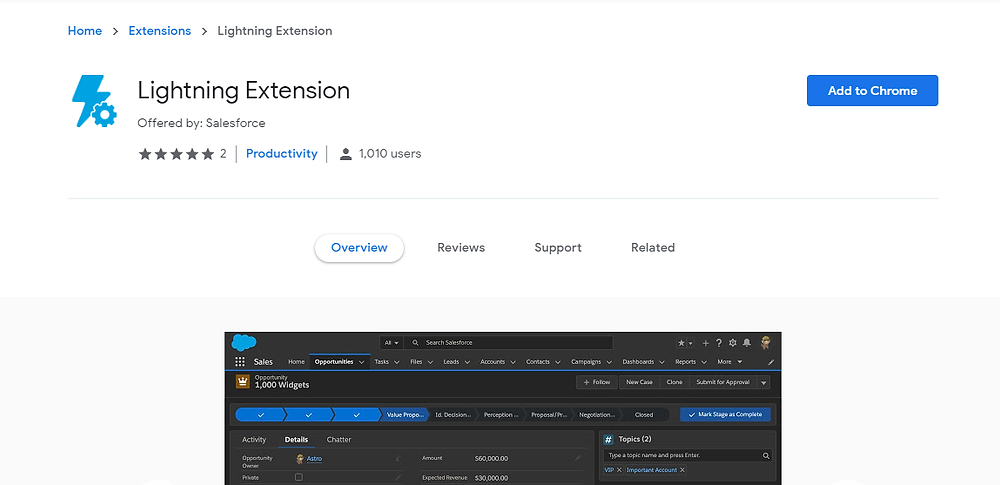Toggle the Private checkbox
The width and height of the screenshot is (1000, 485).
tap(298, 477)
